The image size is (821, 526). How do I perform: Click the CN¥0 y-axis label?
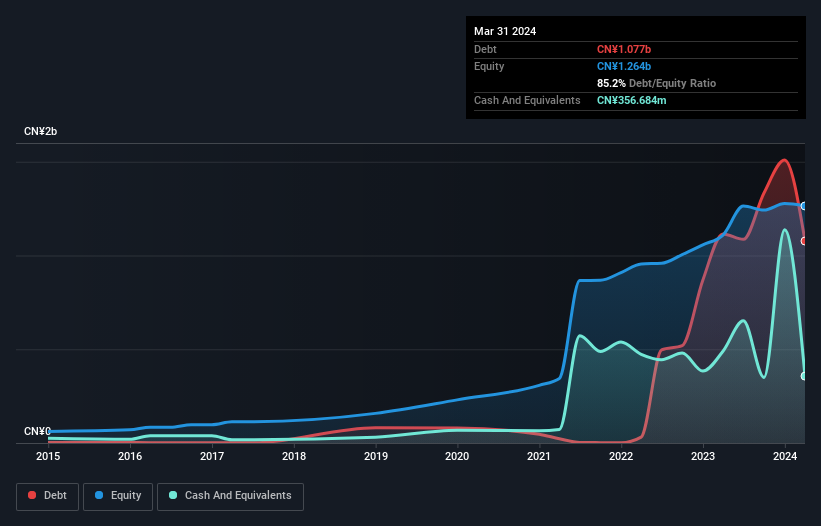coord(37,431)
